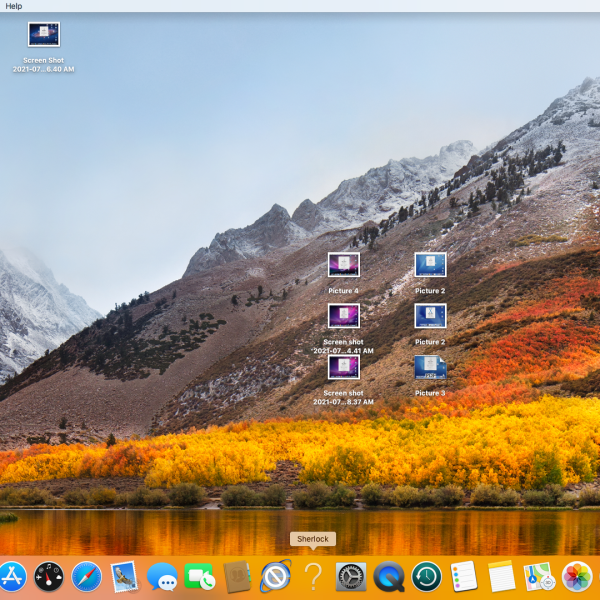Open the App Store from the dock
600x600 pixels.
pyautogui.click(x=12, y=576)
